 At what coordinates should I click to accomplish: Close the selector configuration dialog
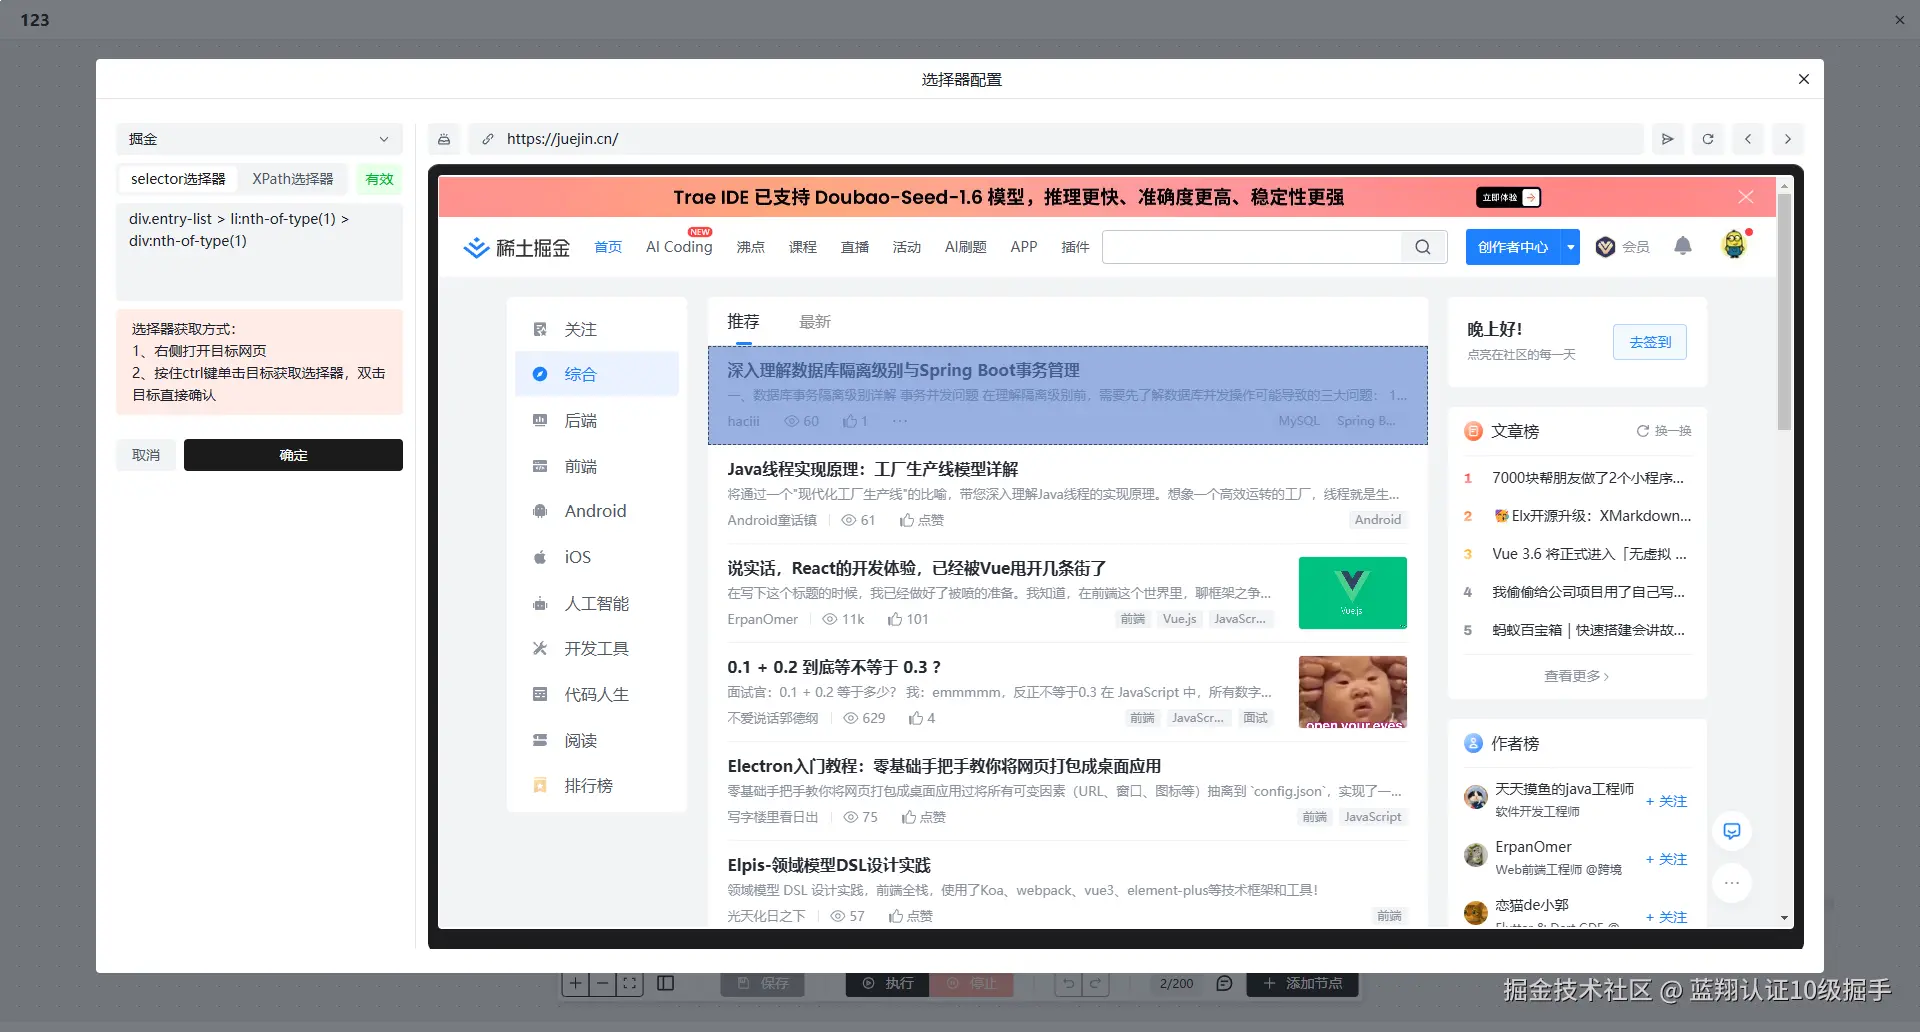pos(1804,79)
